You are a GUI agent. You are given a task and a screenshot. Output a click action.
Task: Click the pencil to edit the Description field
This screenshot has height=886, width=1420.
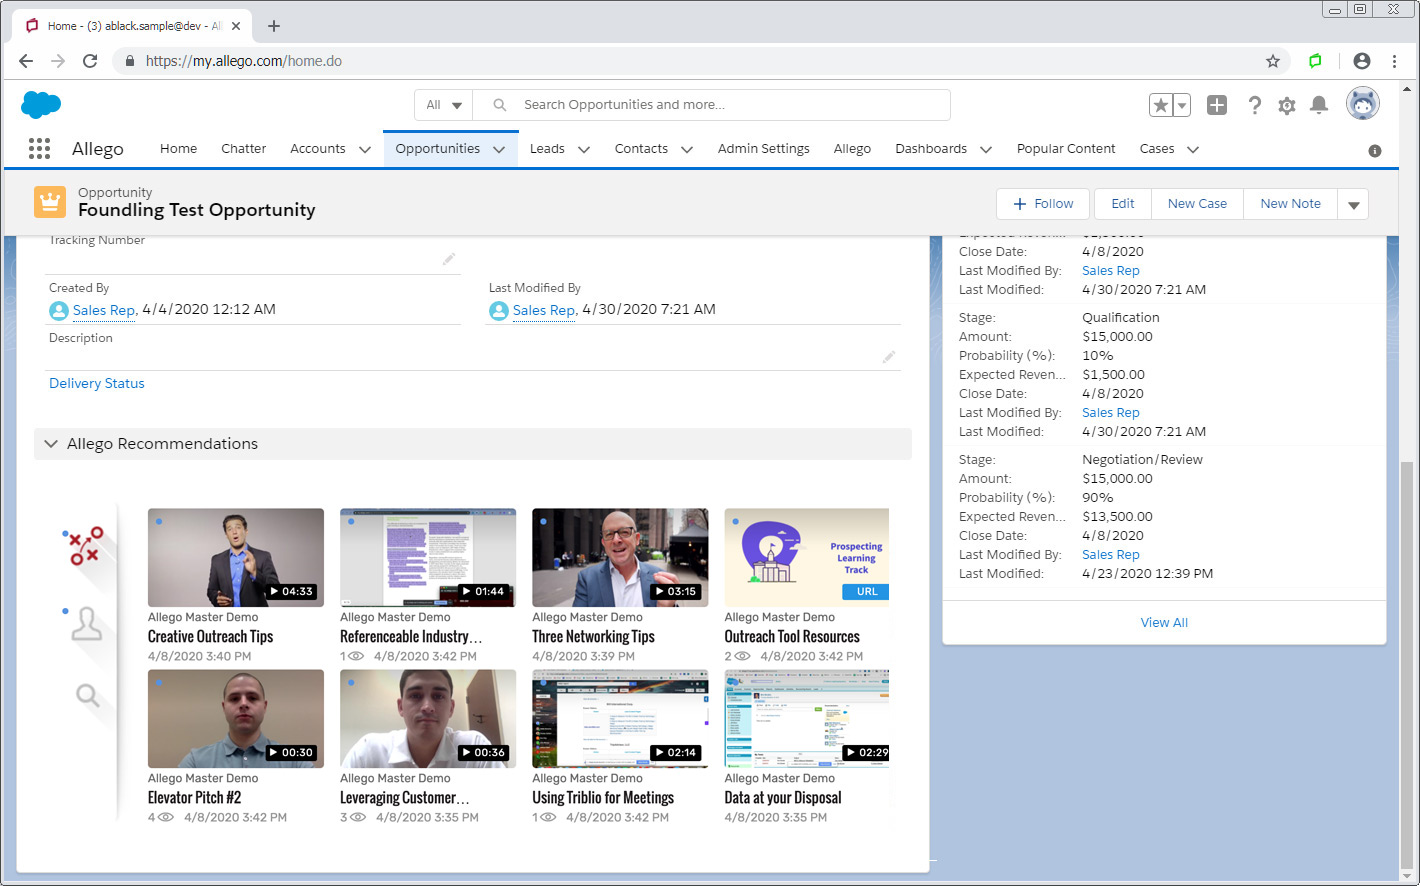pyautogui.click(x=889, y=356)
